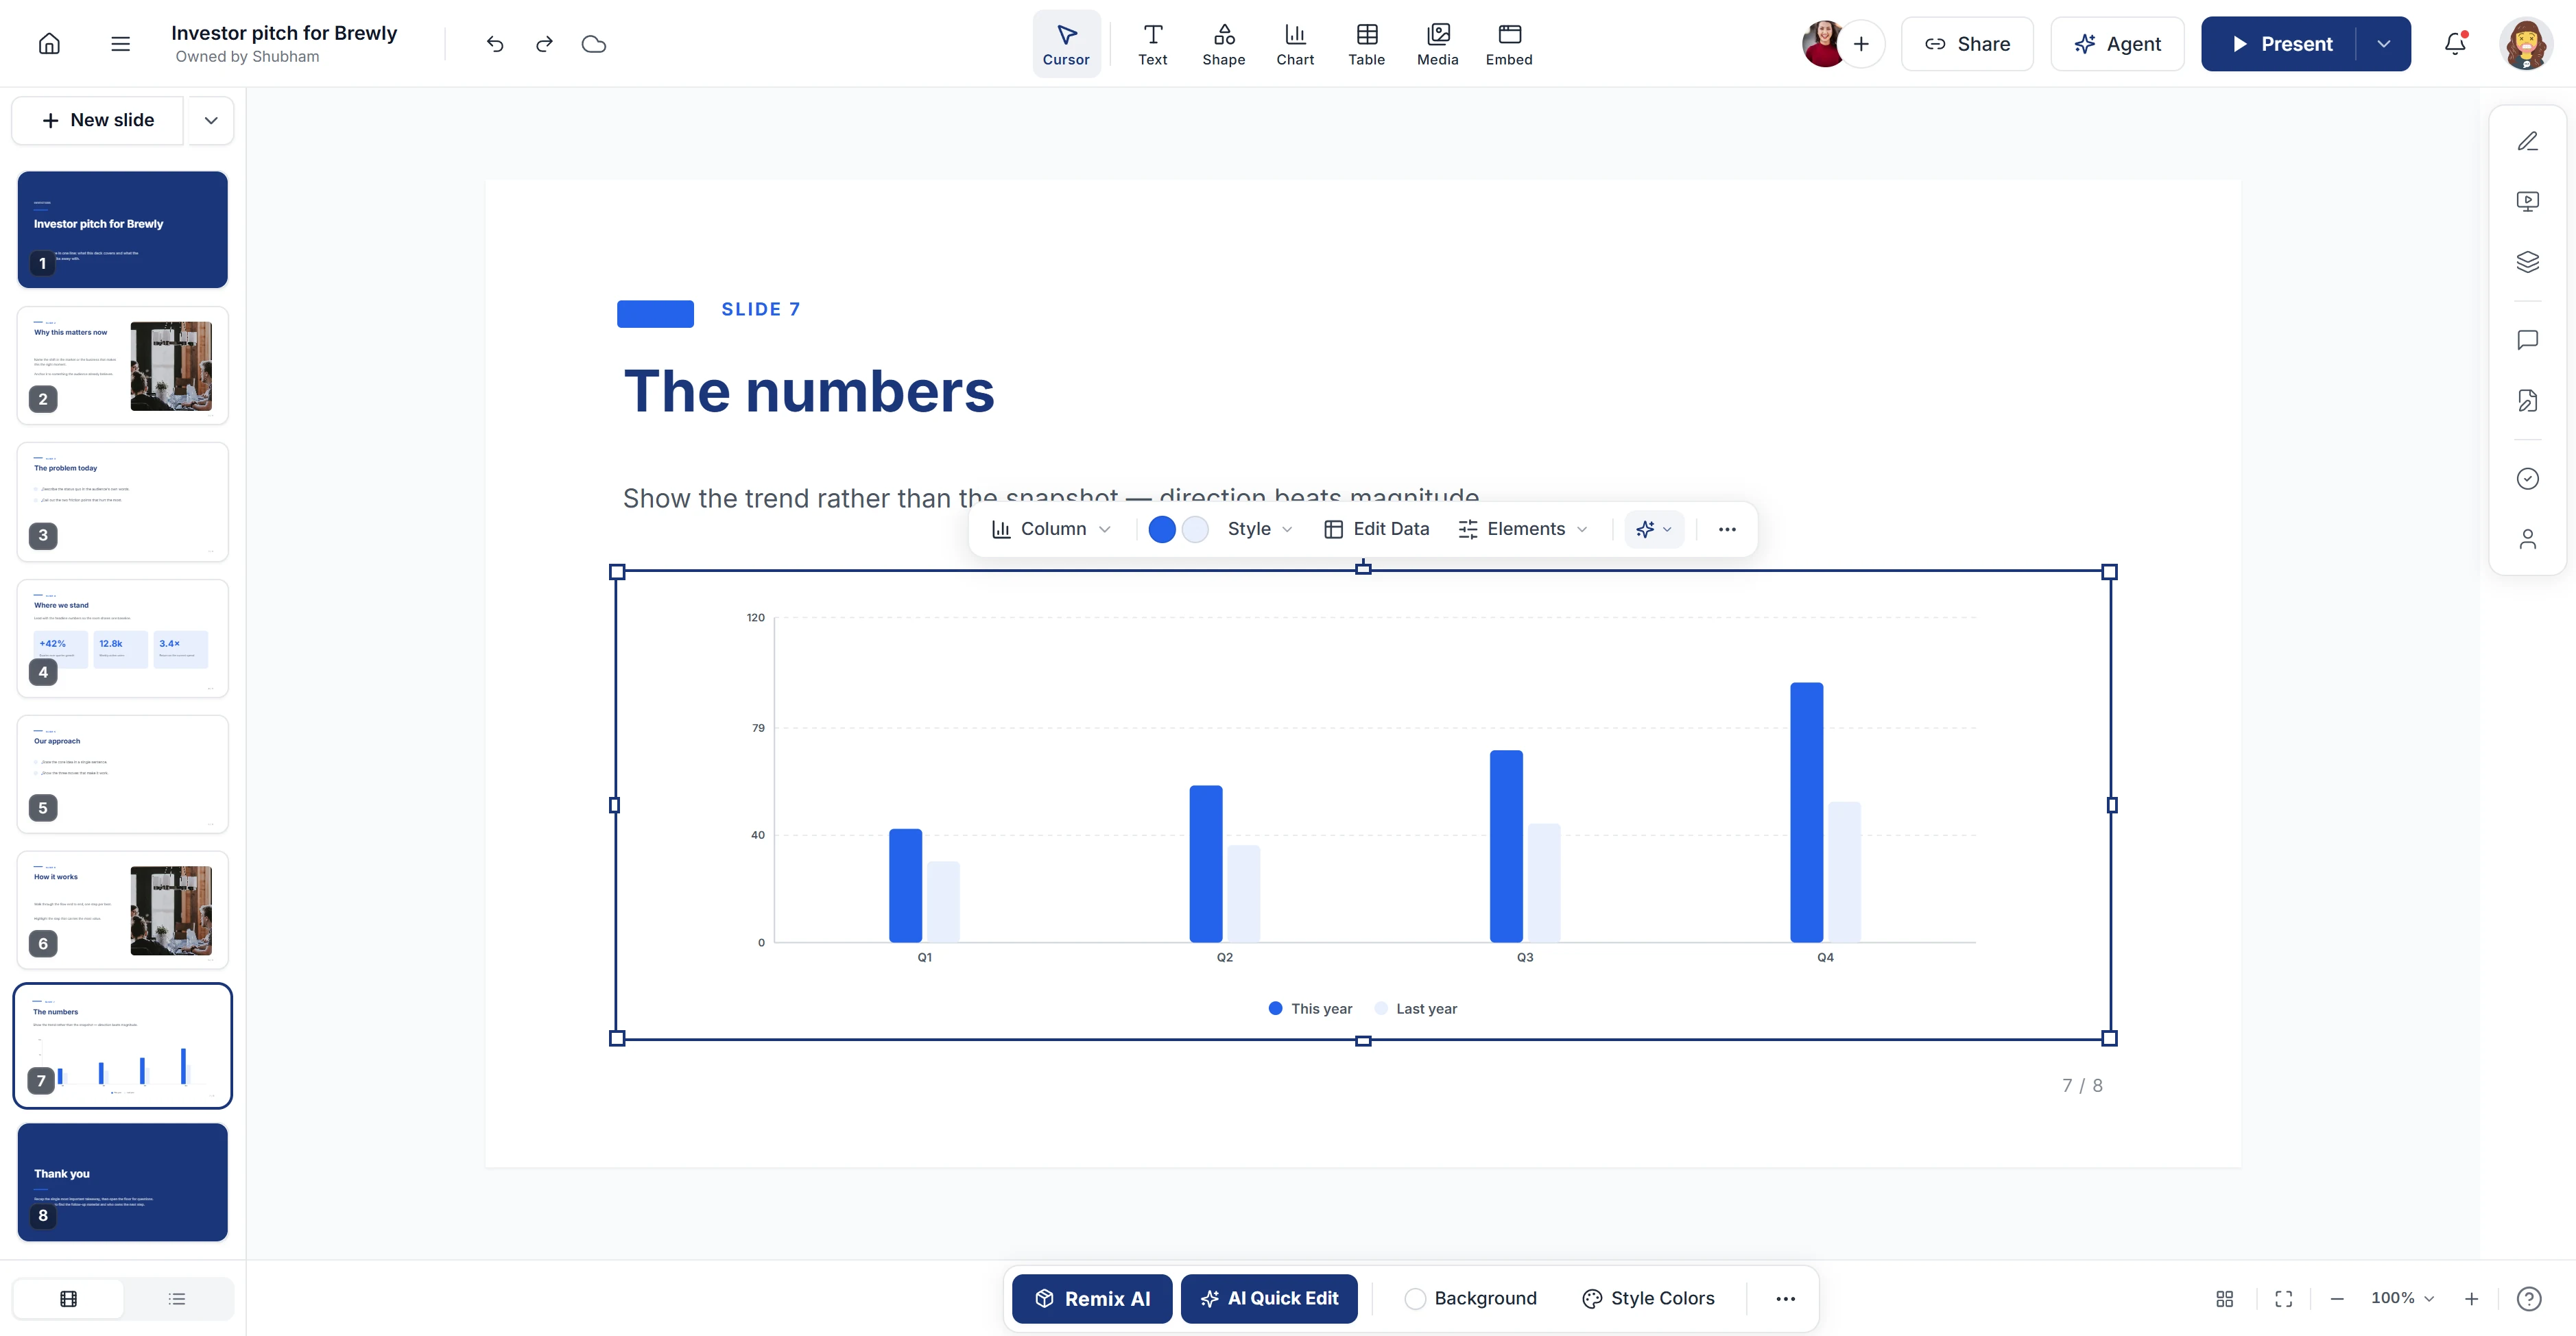The height and width of the screenshot is (1336, 2576).
Task: Open the notifications bell
Action: [x=2455, y=44]
